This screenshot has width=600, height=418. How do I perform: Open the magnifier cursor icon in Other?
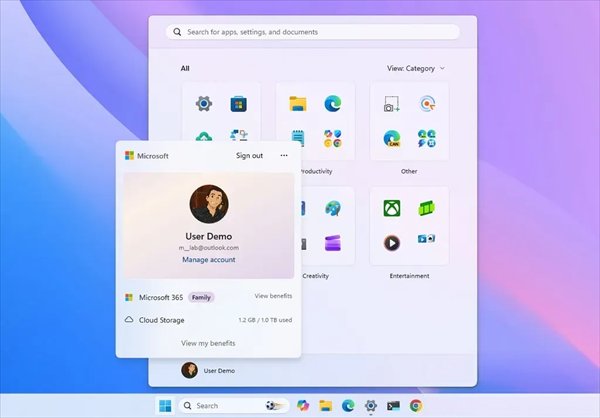tap(427, 104)
